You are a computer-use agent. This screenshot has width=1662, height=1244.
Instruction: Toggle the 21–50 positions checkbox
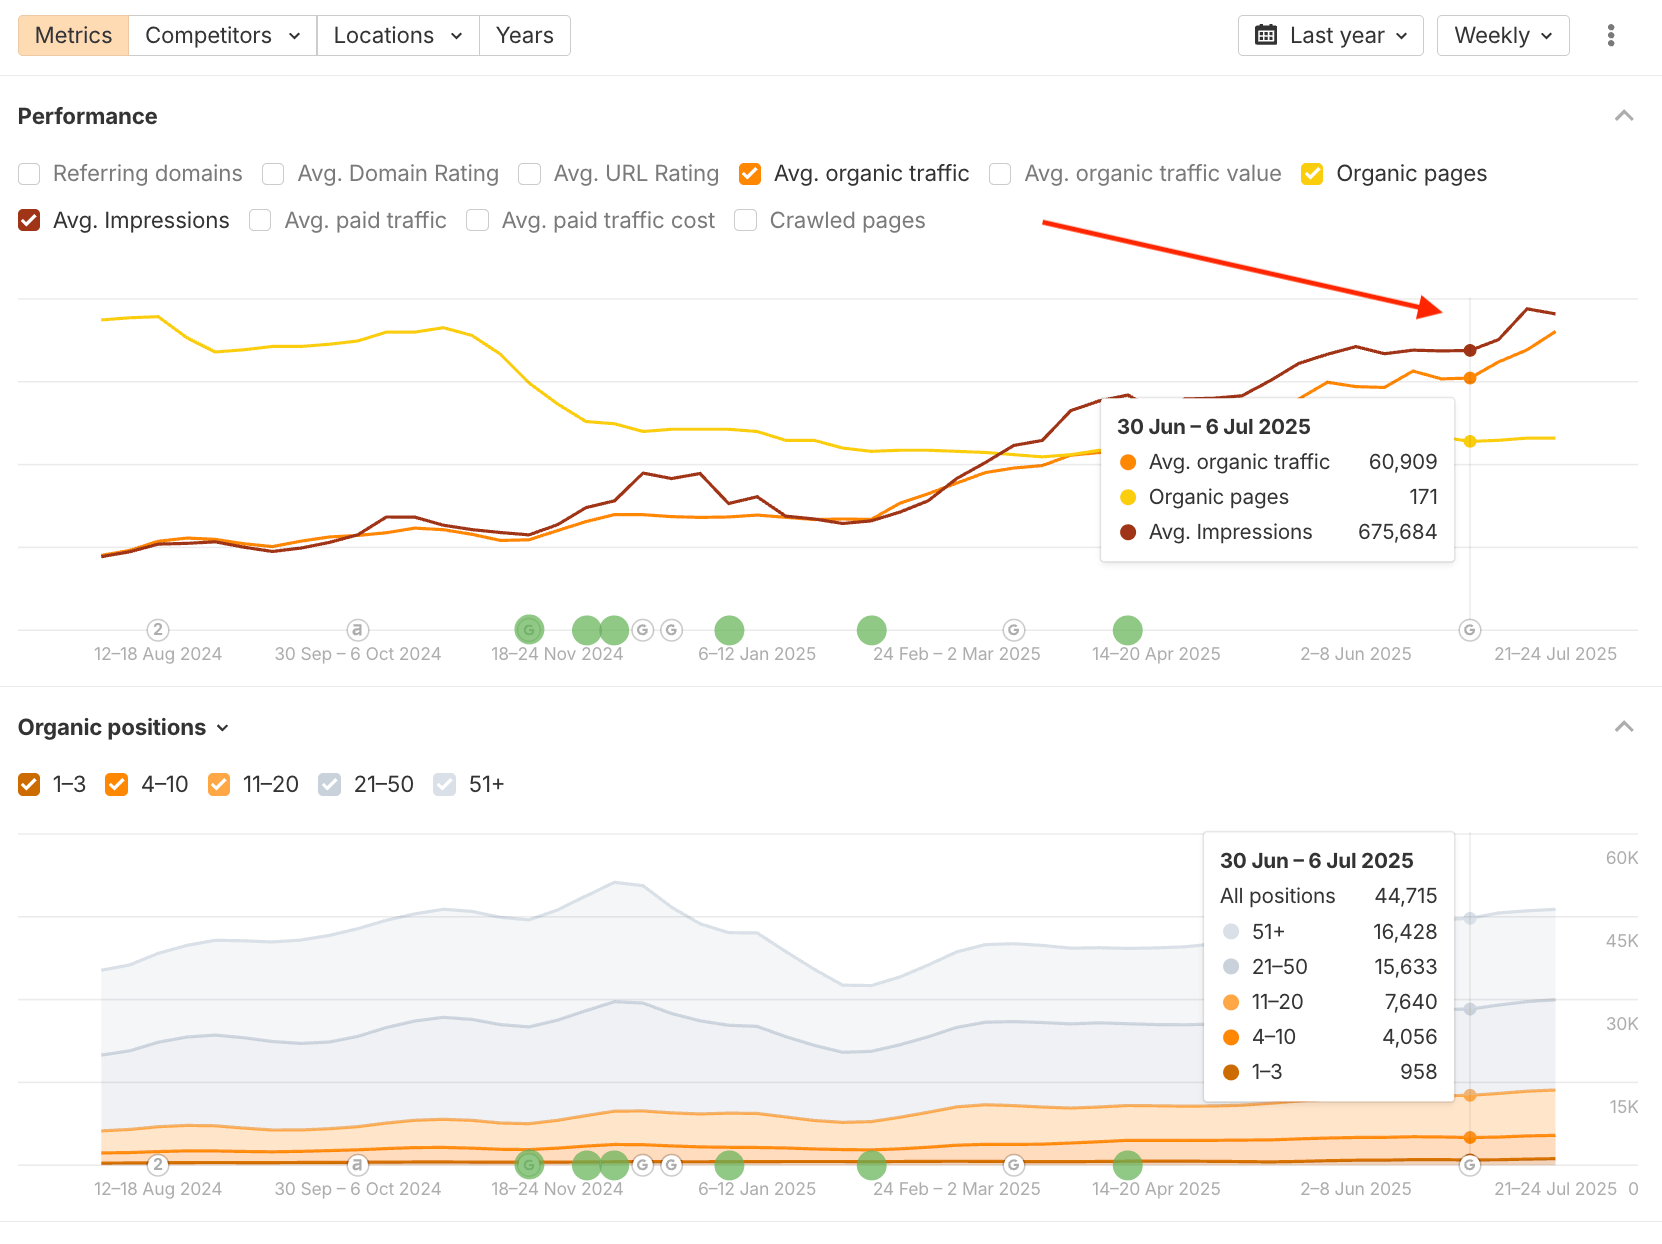[330, 785]
